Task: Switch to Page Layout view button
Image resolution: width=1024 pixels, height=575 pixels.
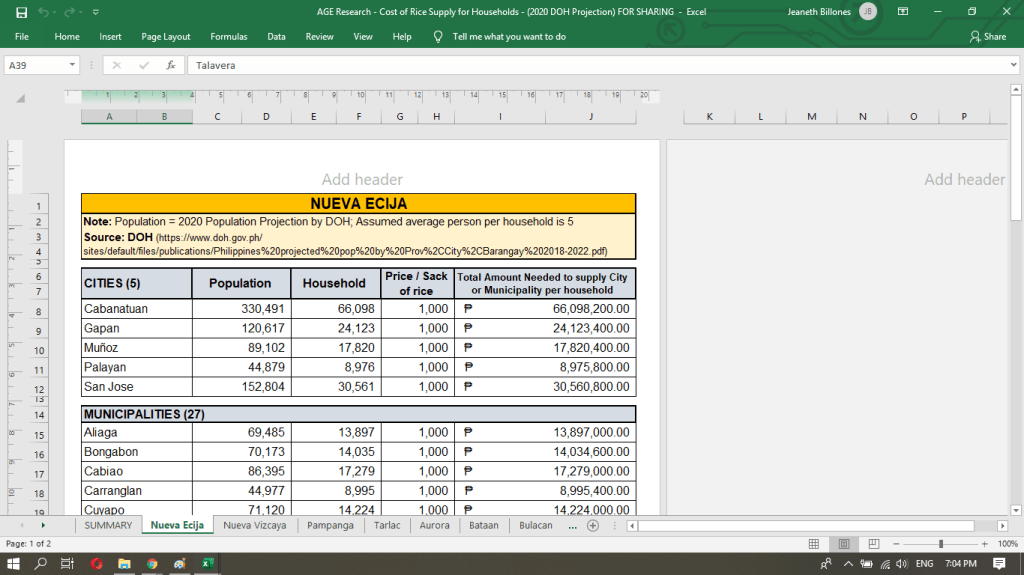Action: click(x=843, y=543)
